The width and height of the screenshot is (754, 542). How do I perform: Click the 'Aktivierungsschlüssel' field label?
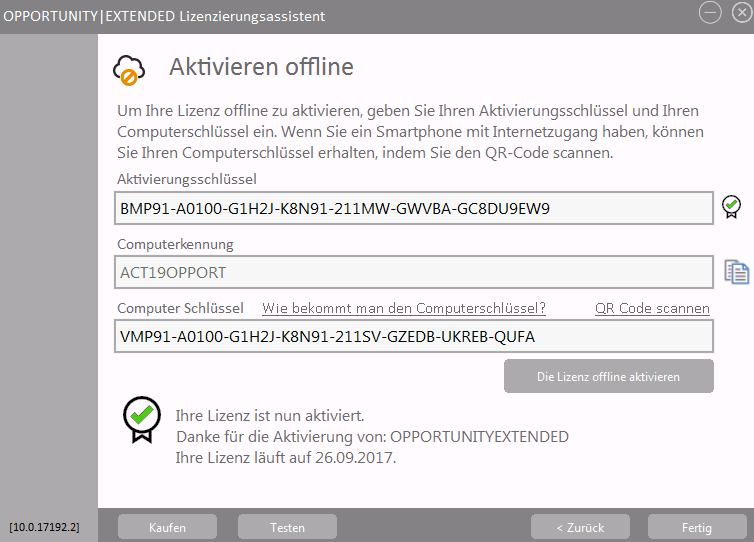(187, 179)
